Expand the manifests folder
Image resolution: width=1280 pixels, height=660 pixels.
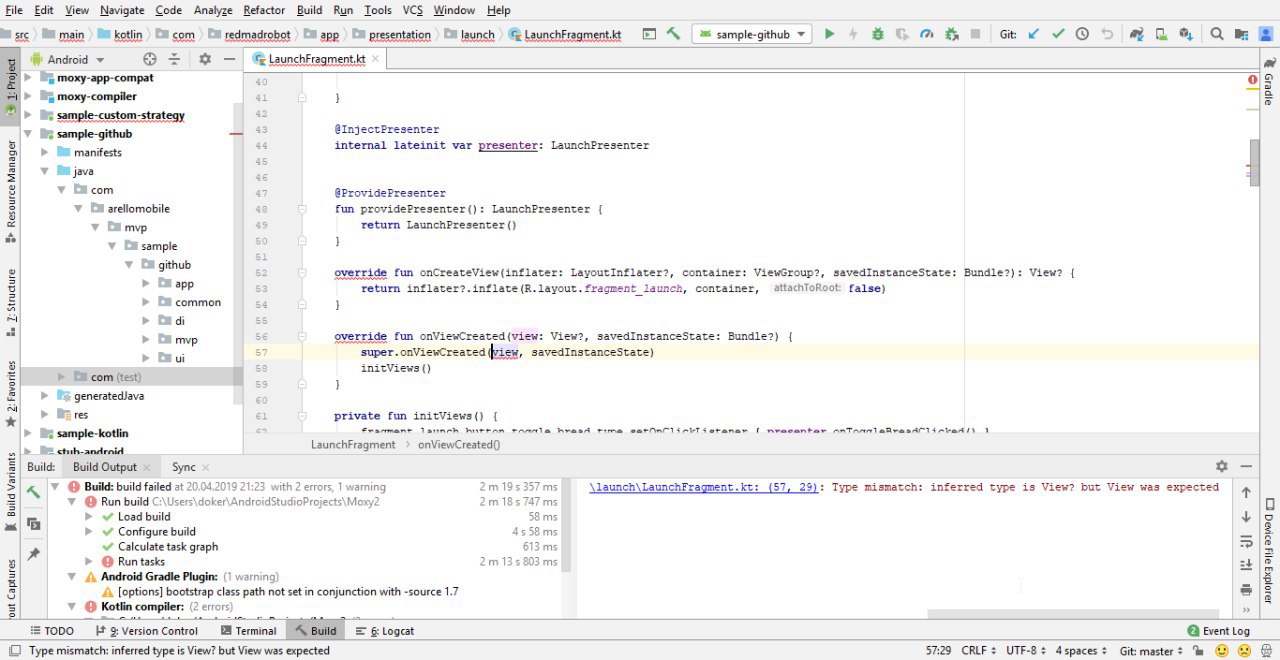tap(45, 152)
